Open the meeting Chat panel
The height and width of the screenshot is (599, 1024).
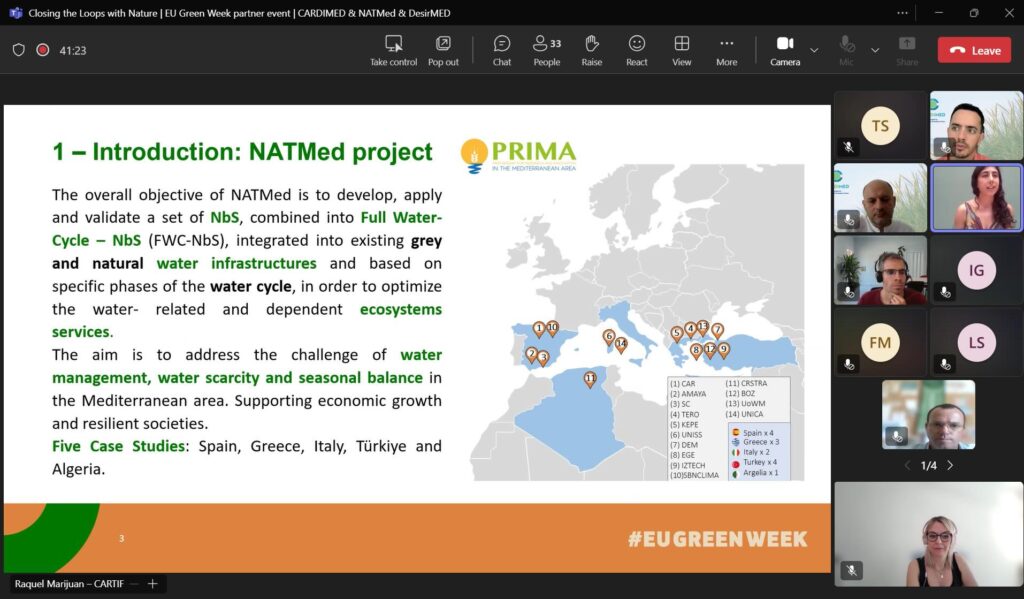(x=502, y=50)
